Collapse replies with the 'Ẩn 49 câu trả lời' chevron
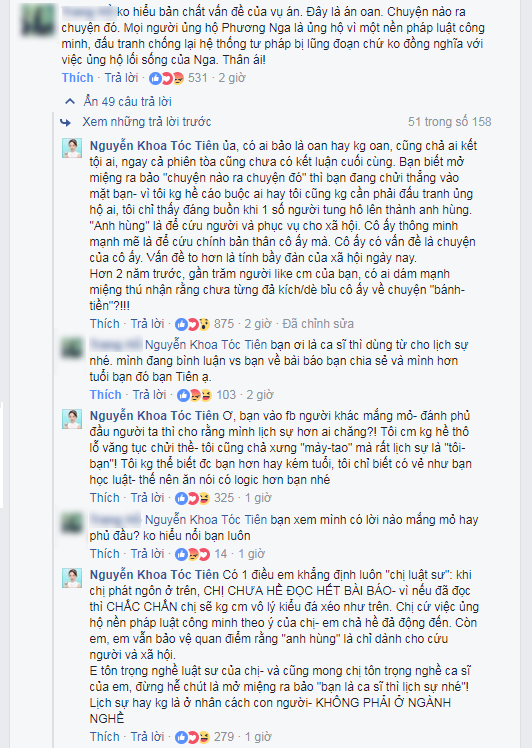Viewport: 532px width, 749px height. tap(70, 102)
